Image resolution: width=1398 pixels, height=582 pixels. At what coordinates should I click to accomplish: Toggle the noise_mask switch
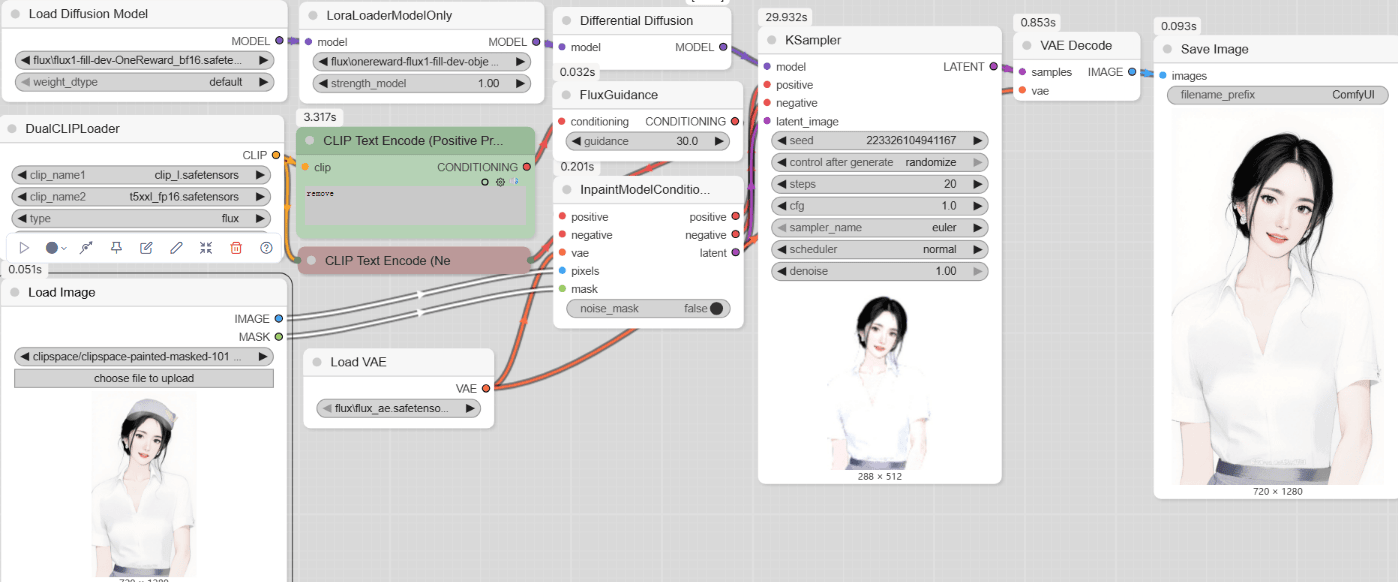pyautogui.click(x=716, y=309)
